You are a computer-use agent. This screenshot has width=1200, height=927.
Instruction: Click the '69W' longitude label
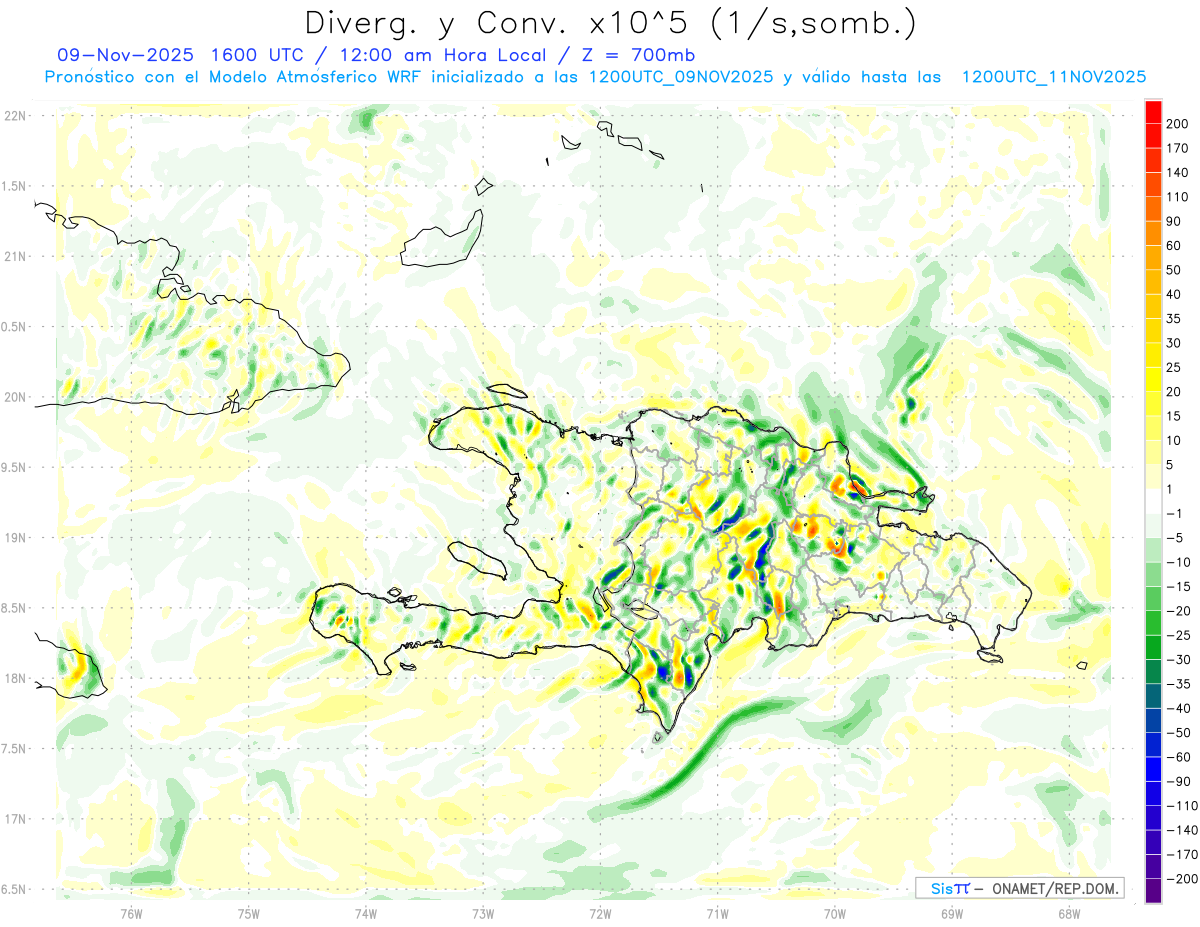point(952,913)
